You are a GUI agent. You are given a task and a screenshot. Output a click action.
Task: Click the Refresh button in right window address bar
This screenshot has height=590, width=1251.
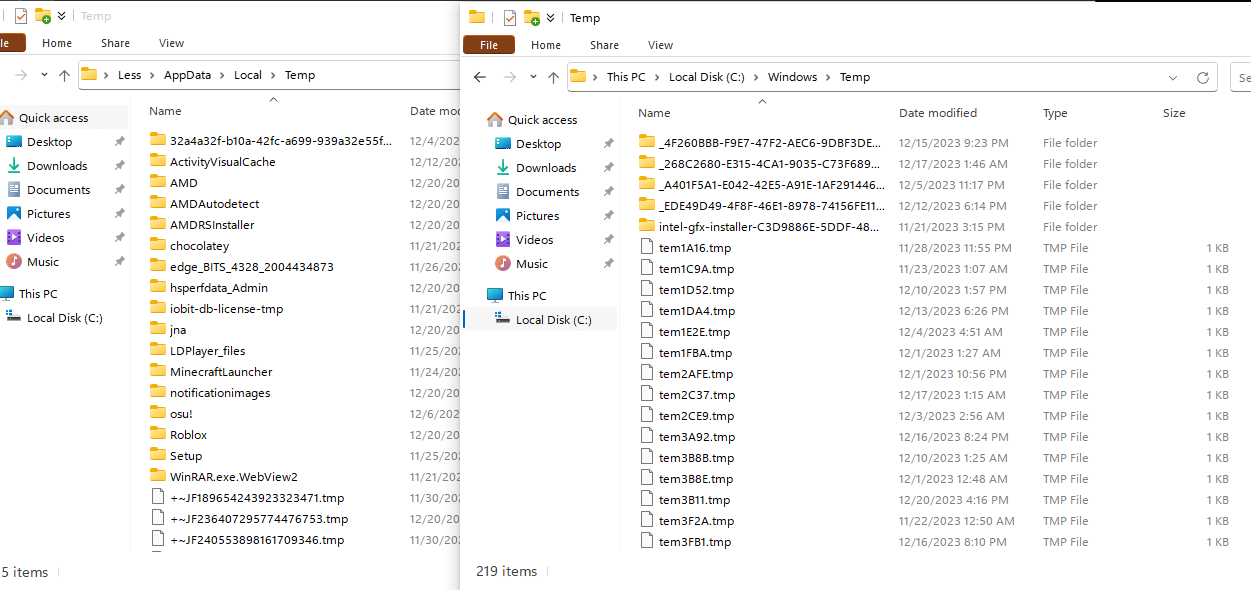(1203, 77)
